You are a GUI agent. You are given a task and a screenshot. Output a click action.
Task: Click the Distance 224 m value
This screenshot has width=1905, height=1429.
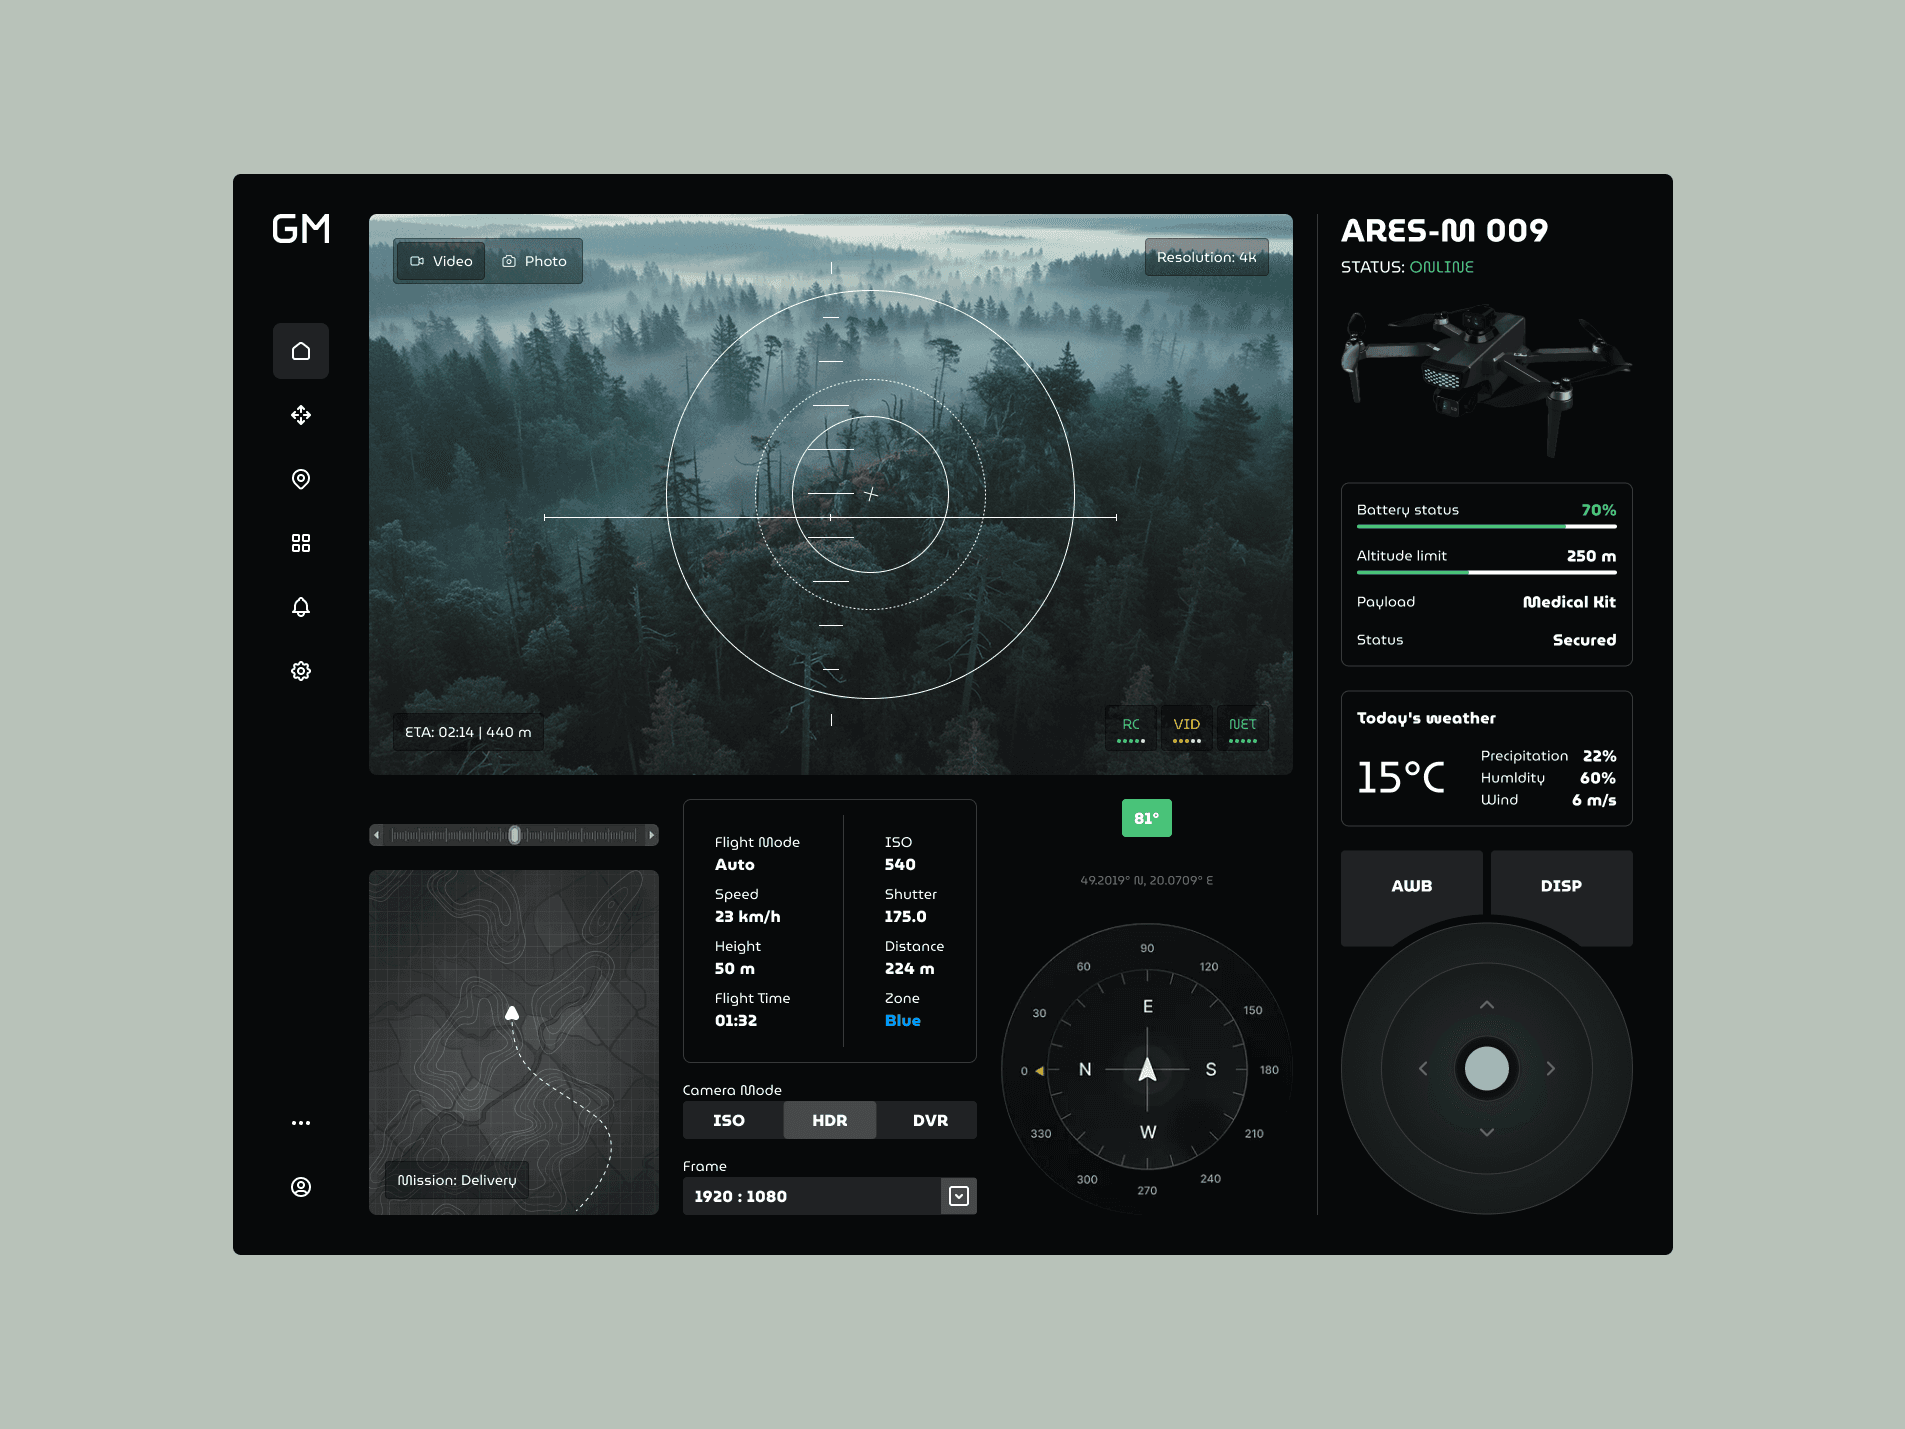point(910,968)
